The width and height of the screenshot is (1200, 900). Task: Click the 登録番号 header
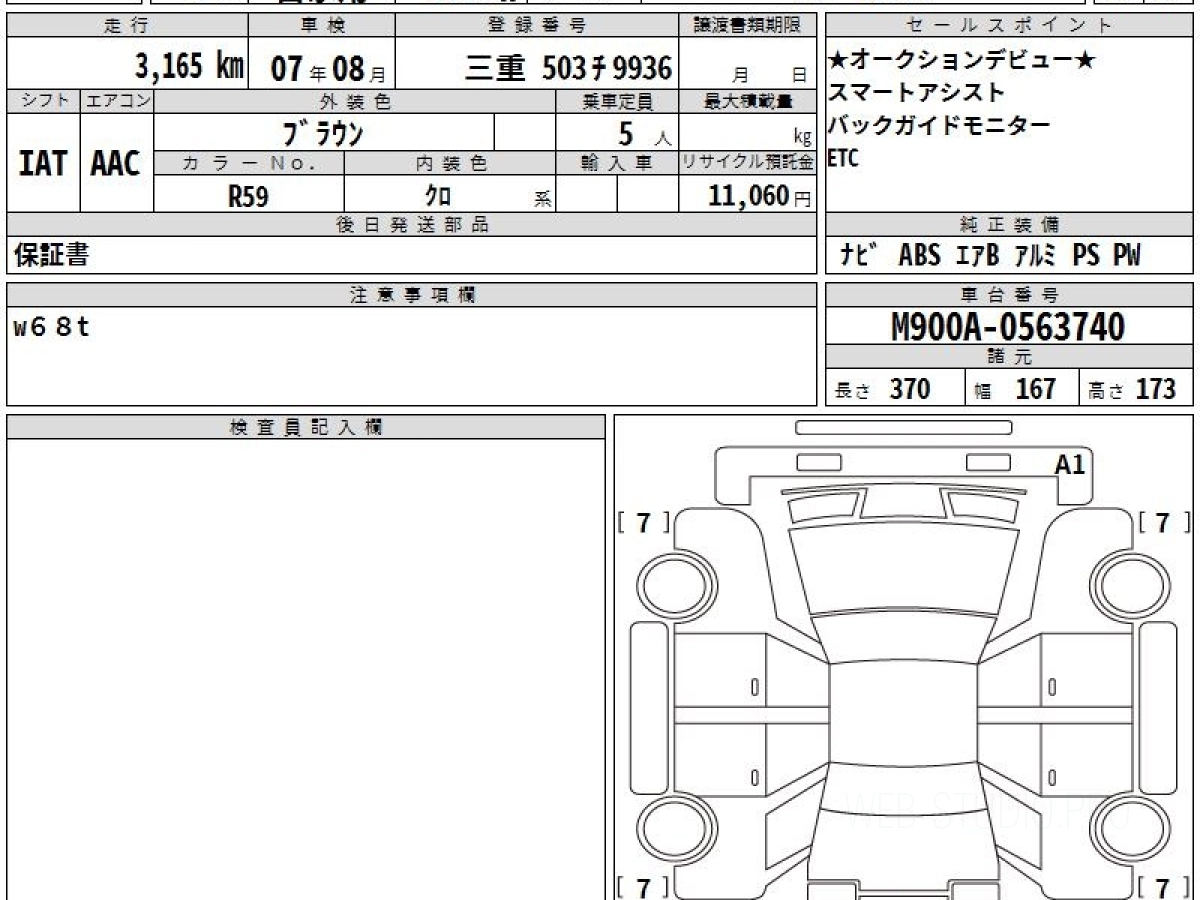(x=538, y=26)
